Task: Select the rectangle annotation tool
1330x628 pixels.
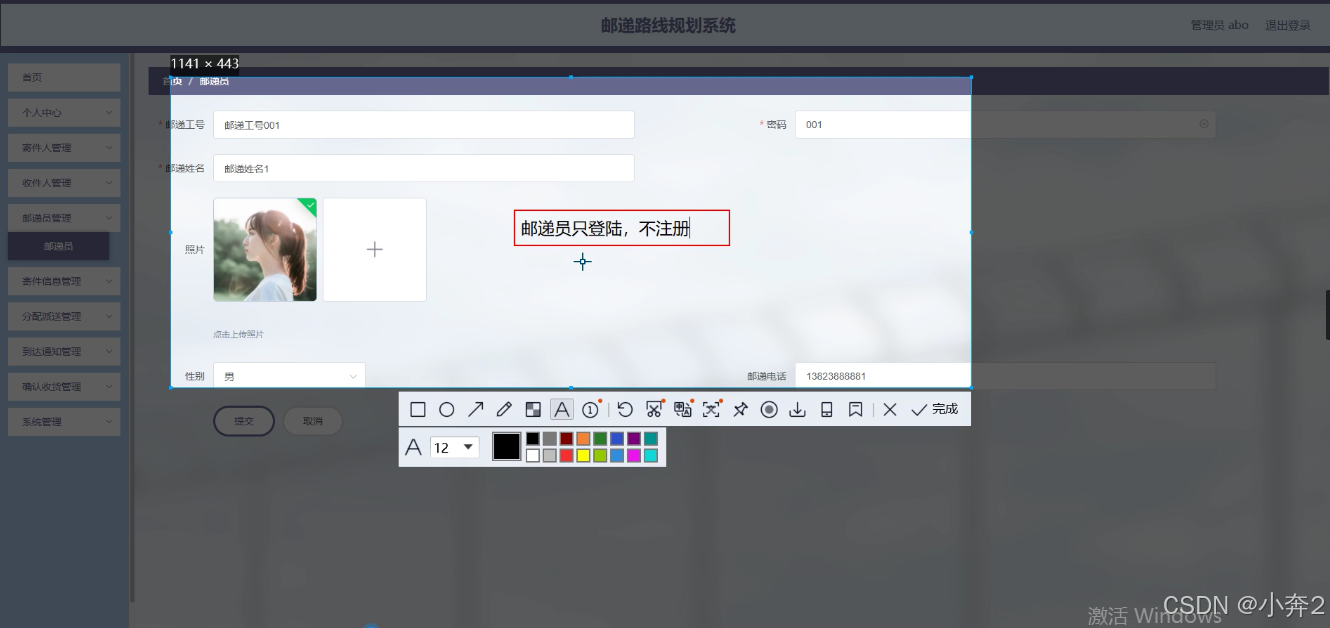Action: (418, 409)
